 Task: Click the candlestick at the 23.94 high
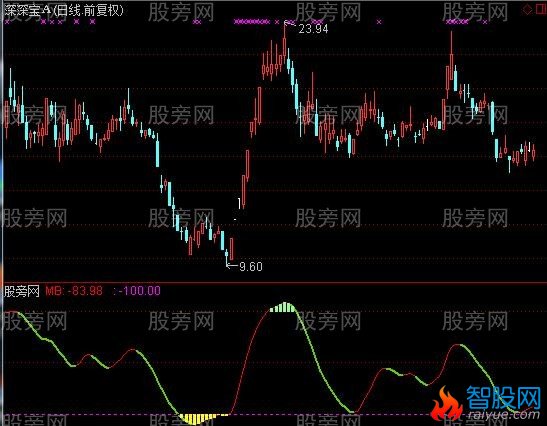pyautogui.click(x=285, y=42)
